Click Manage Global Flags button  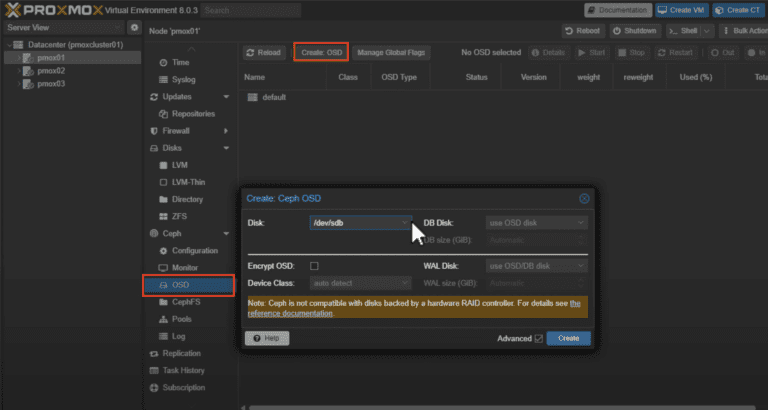tap(391, 52)
